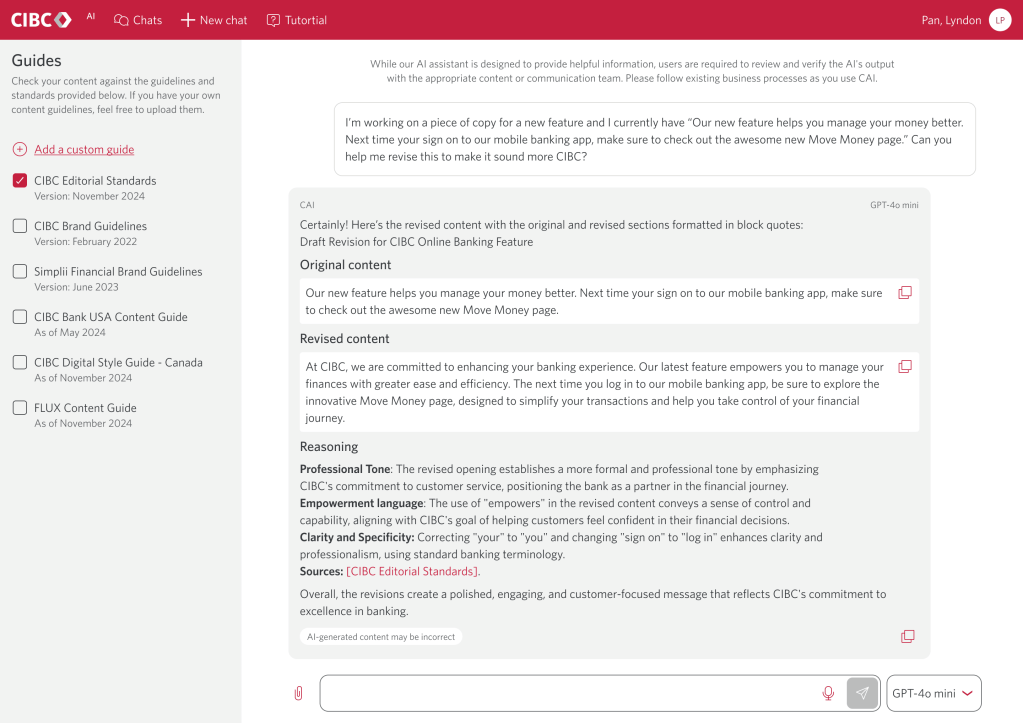Click the user's prompt message bubble
Screen dimensions: 1023x723
point(654,139)
